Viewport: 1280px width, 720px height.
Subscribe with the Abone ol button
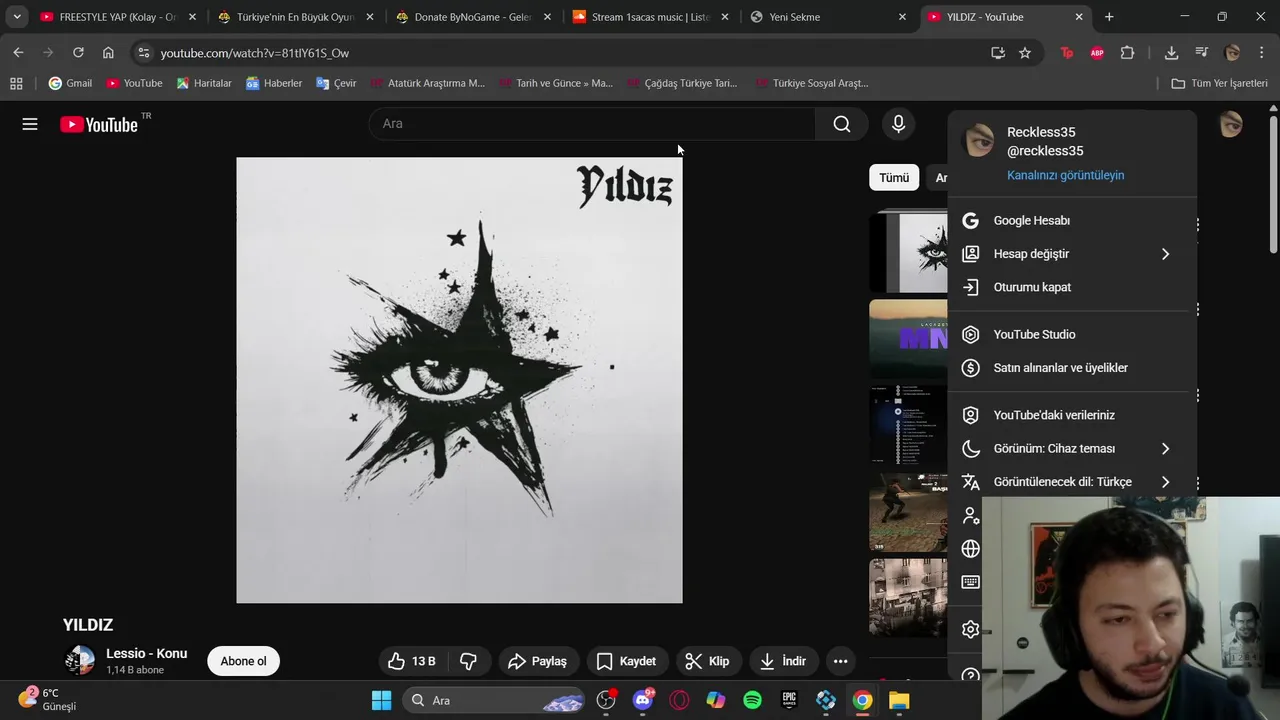pyautogui.click(x=243, y=661)
